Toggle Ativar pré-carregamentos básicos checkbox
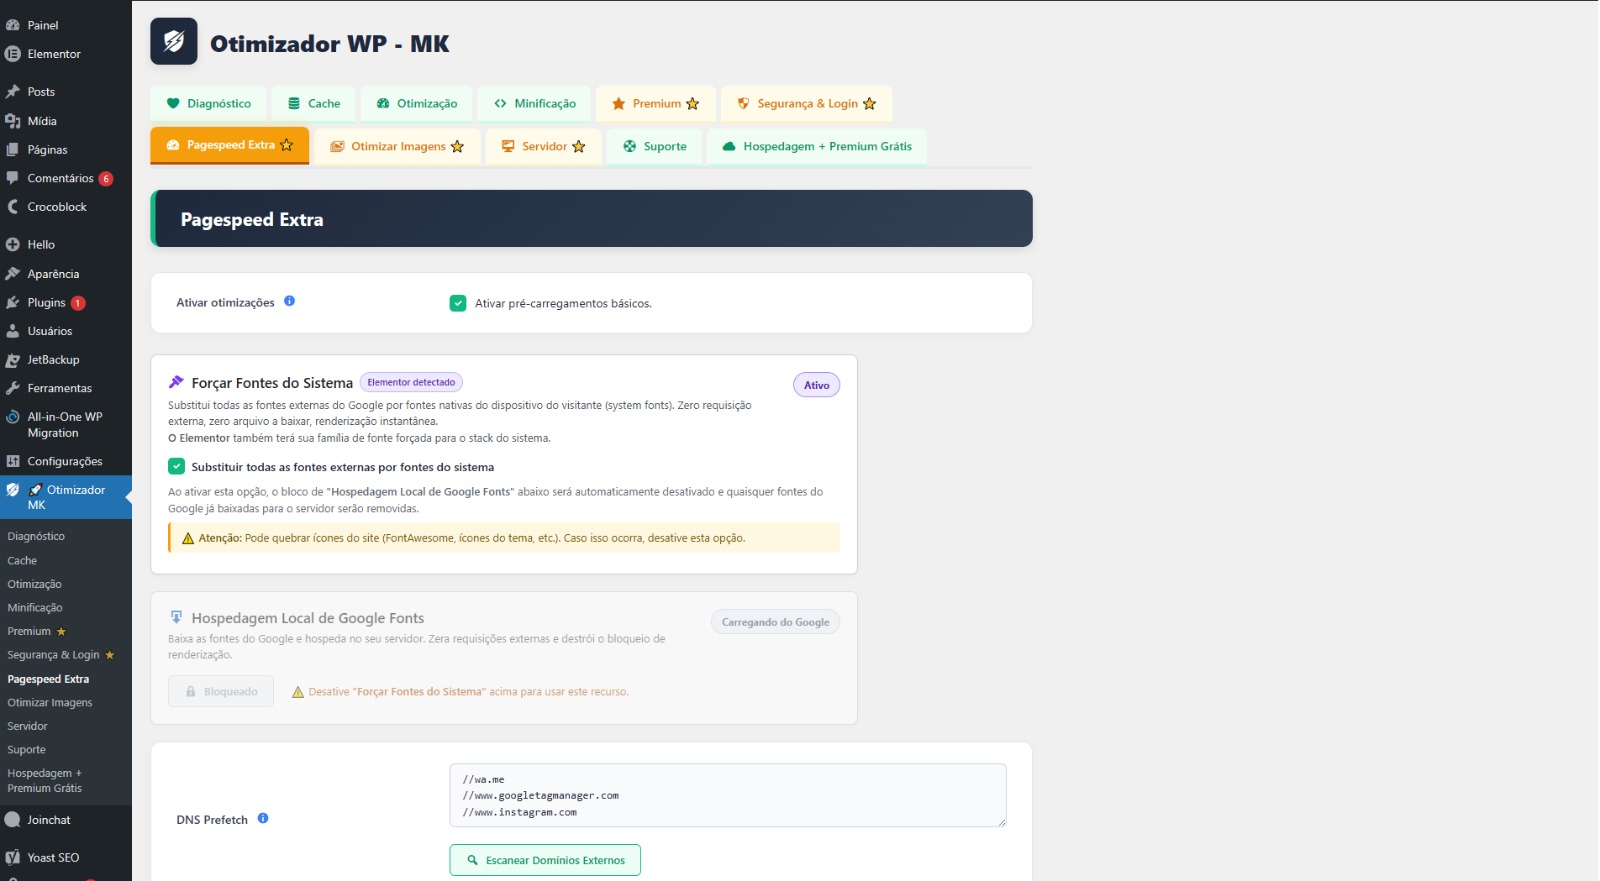 coord(458,303)
